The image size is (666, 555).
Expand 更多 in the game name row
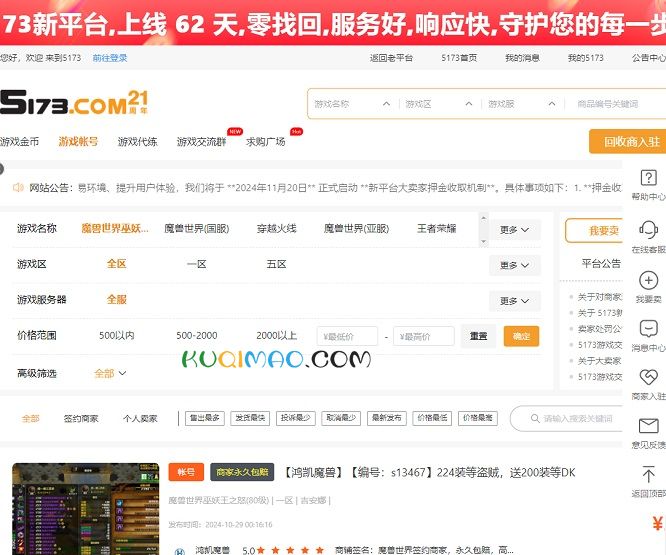point(514,230)
